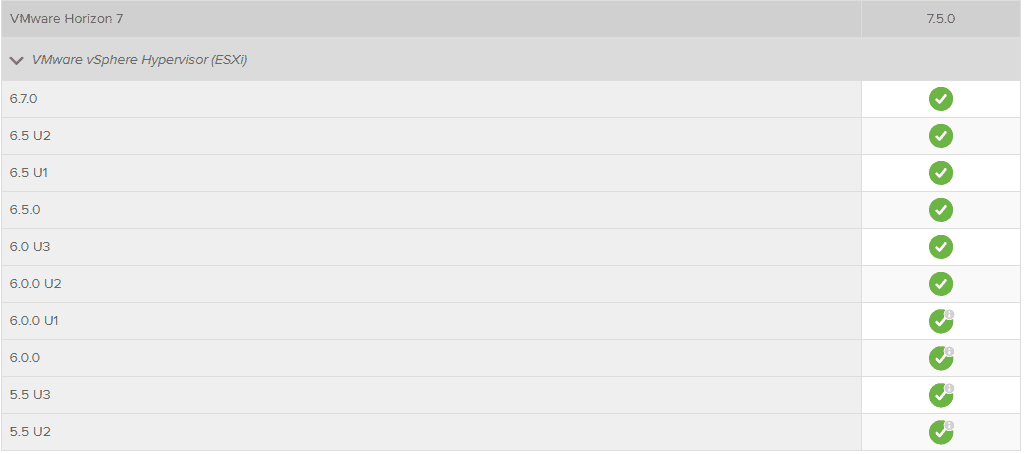Viewport: 1024px width, 454px height.
Task: Click the info badge in the 5.5 U2 row
Action: 949,425
